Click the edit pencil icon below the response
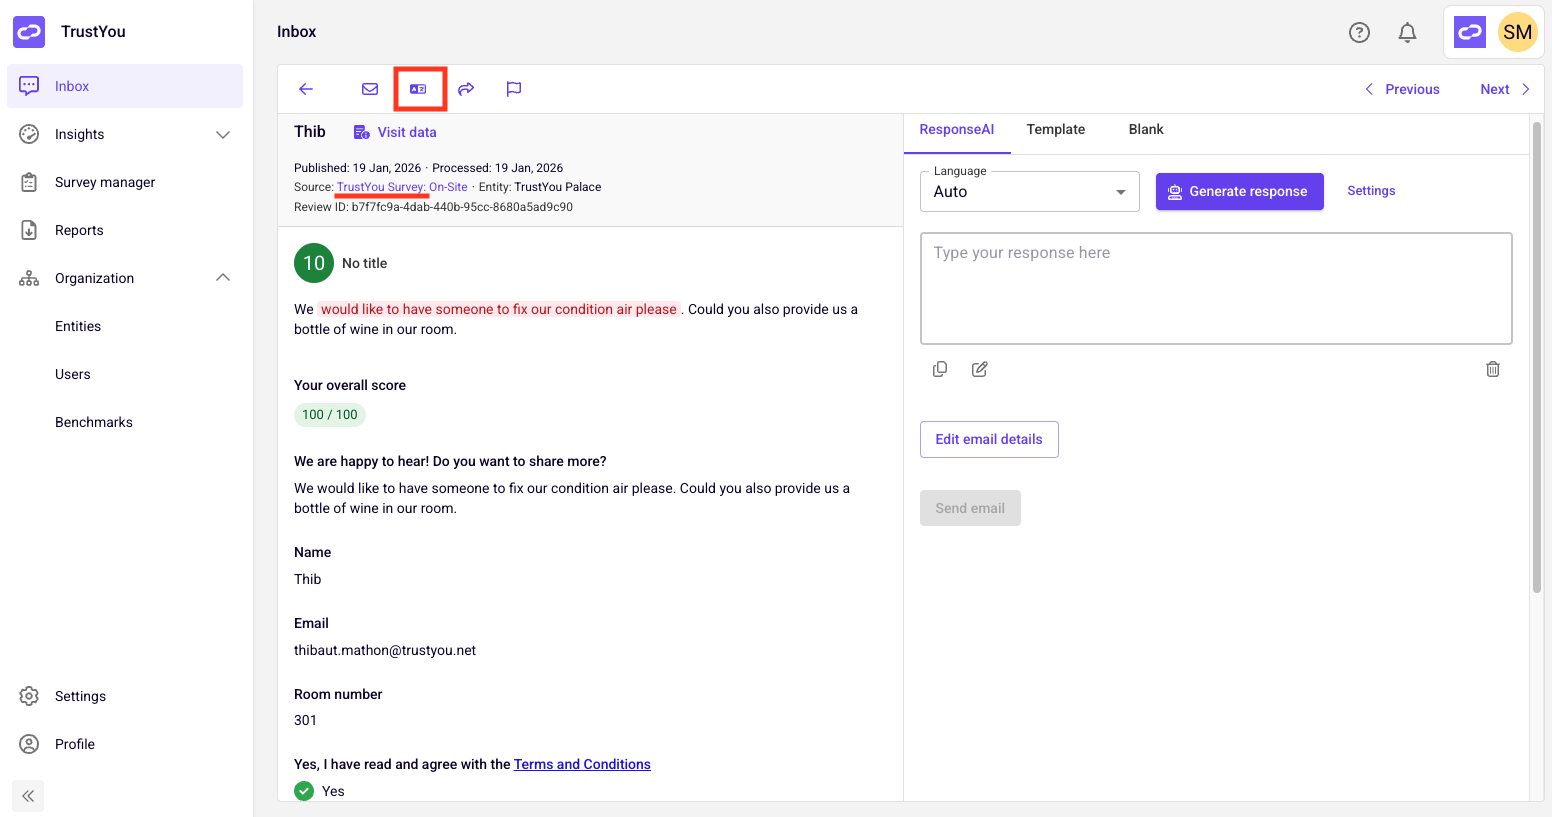This screenshot has height=817, width=1552. pos(980,369)
